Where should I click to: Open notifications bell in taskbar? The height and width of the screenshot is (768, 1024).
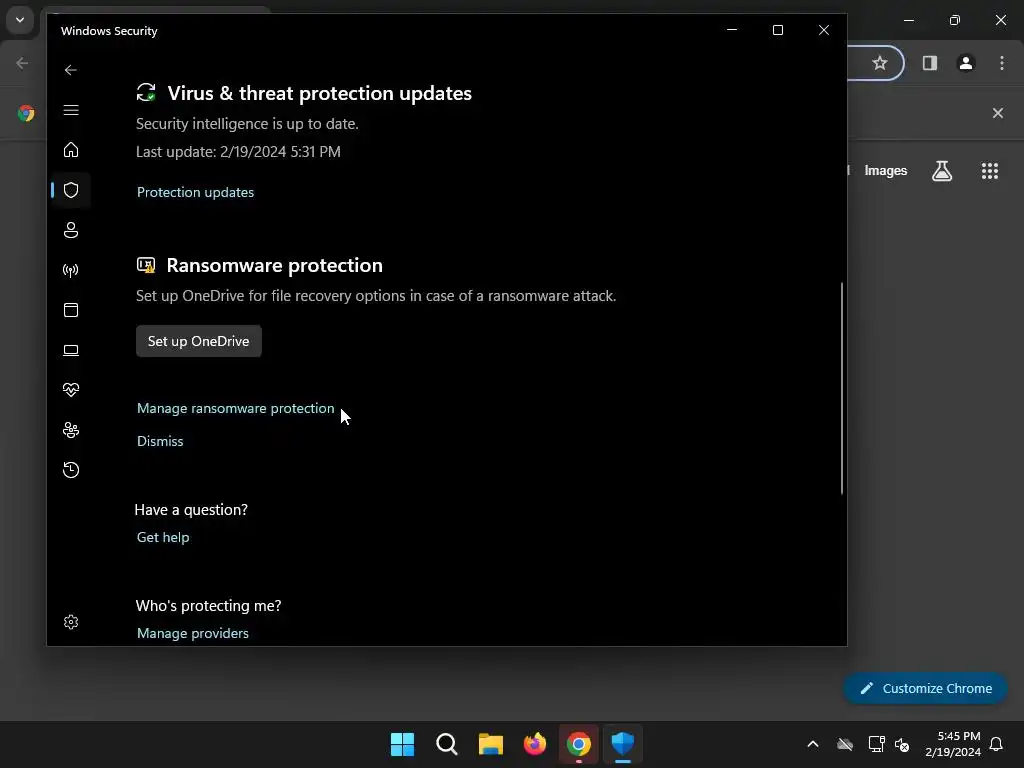pos(997,744)
